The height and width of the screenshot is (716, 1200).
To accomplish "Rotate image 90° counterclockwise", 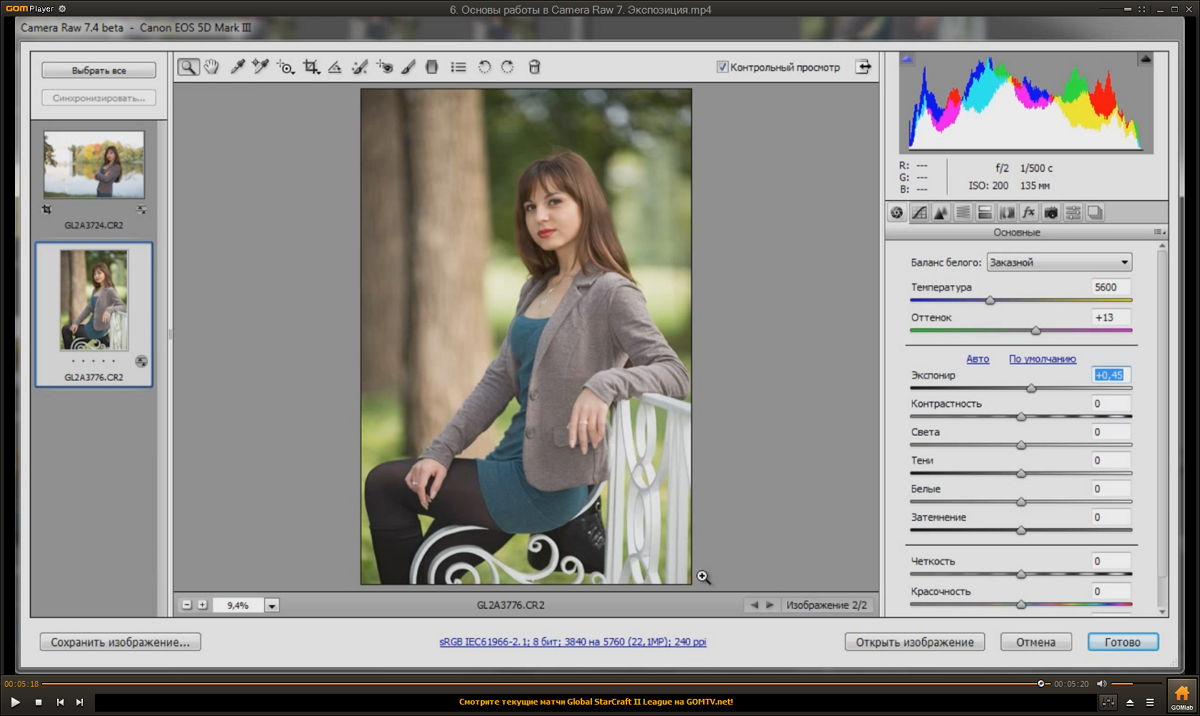I will pos(484,67).
